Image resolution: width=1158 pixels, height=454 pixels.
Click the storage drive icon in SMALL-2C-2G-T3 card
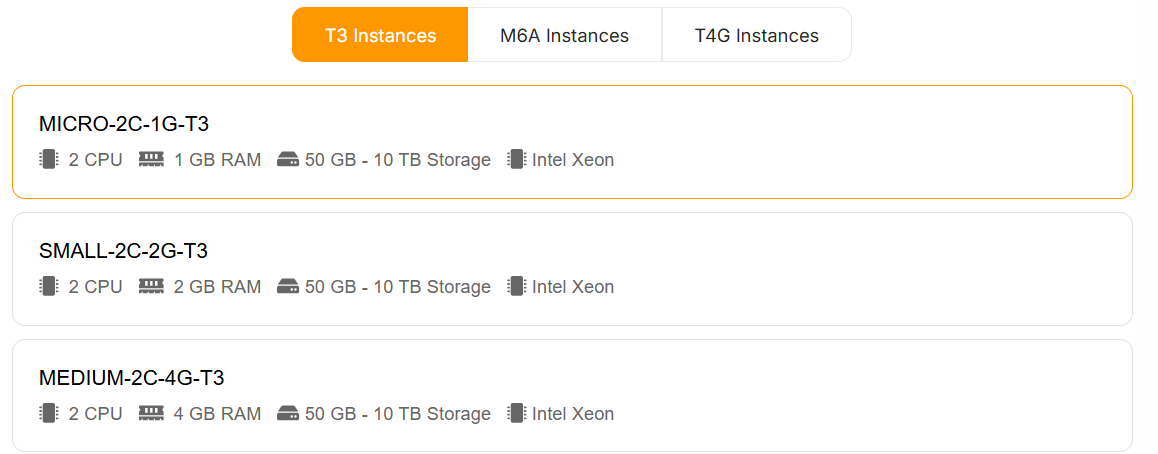(x=288, y=286)
